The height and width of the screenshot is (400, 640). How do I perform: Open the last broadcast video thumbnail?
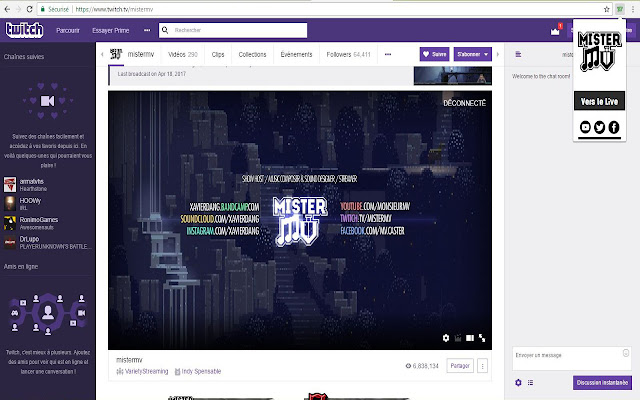[x=453, y=76]
